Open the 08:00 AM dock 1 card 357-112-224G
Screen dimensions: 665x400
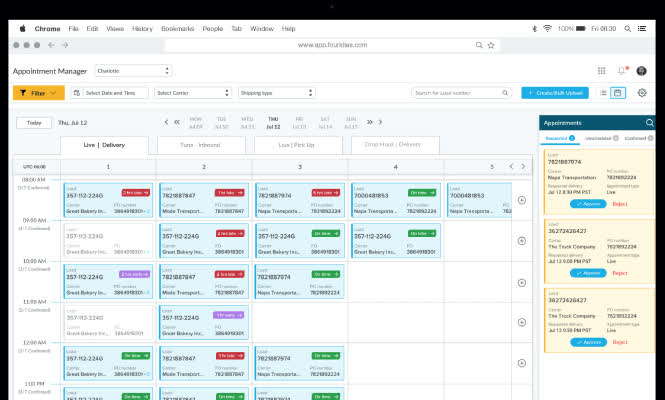point(108,201)
